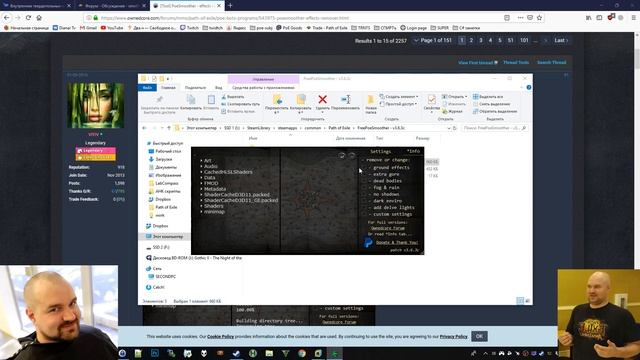
Task: Open the PoE Goods bookmark
Action: click(x=289, y=28)
